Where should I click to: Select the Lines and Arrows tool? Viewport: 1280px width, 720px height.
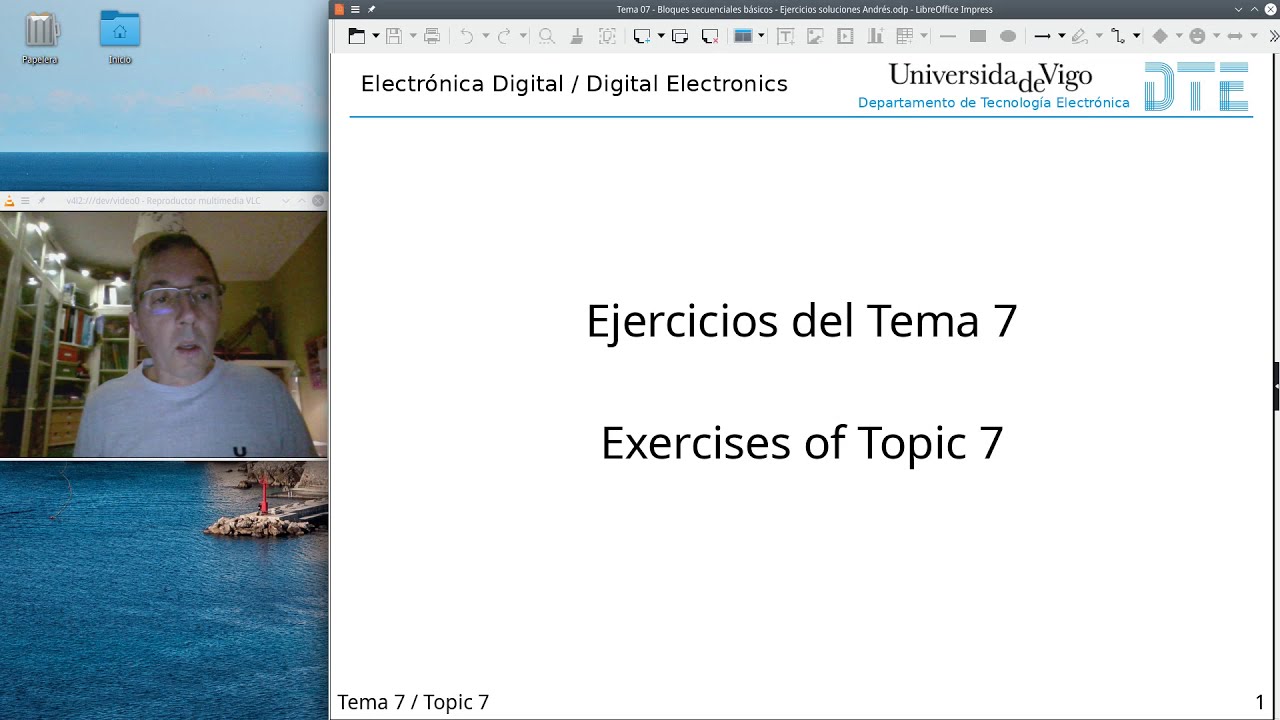[x=1043, y=36]
